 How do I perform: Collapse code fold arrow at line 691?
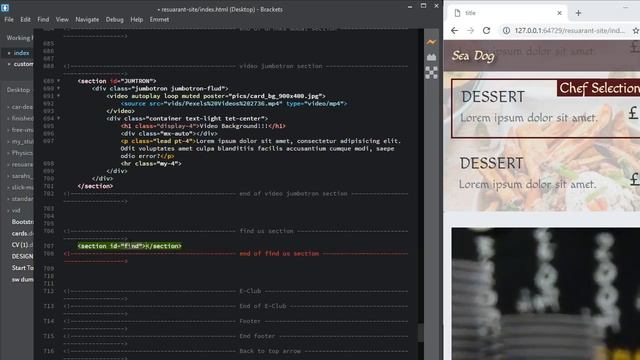[58, 96]
